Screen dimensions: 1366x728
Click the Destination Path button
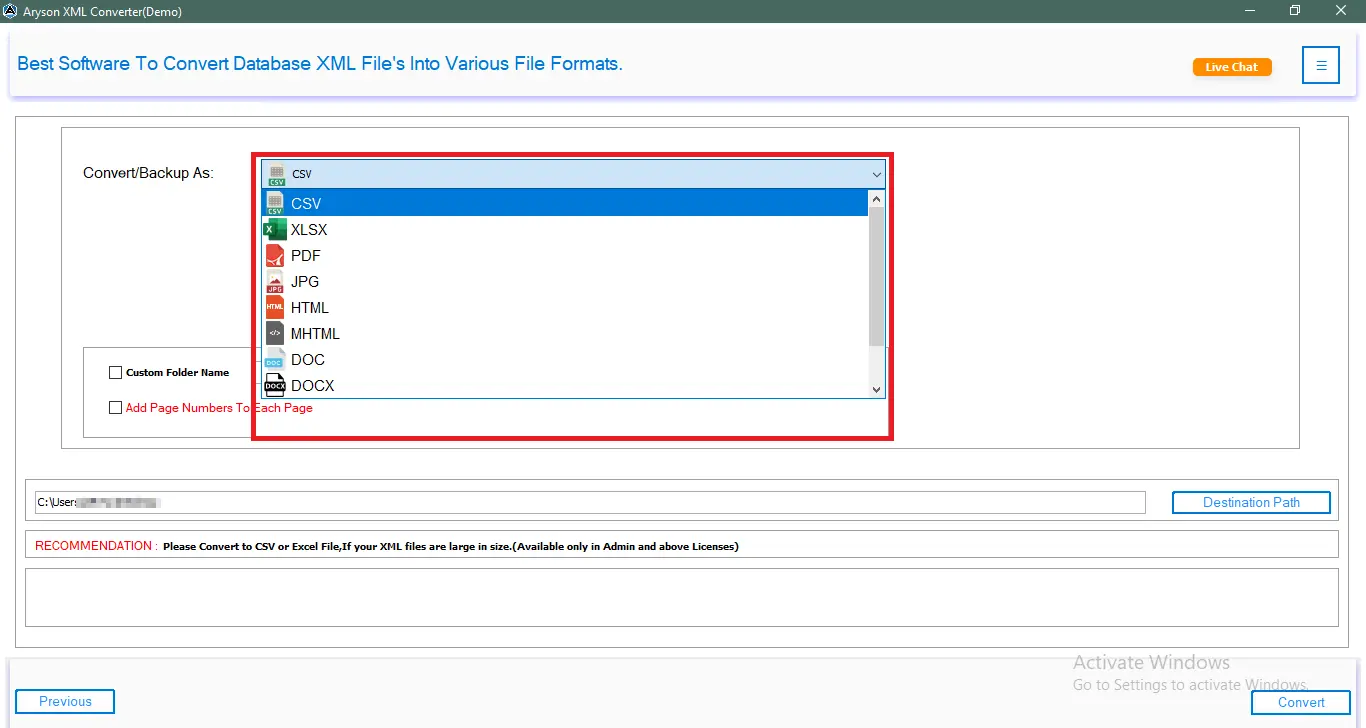click(x=1251, y=502)
